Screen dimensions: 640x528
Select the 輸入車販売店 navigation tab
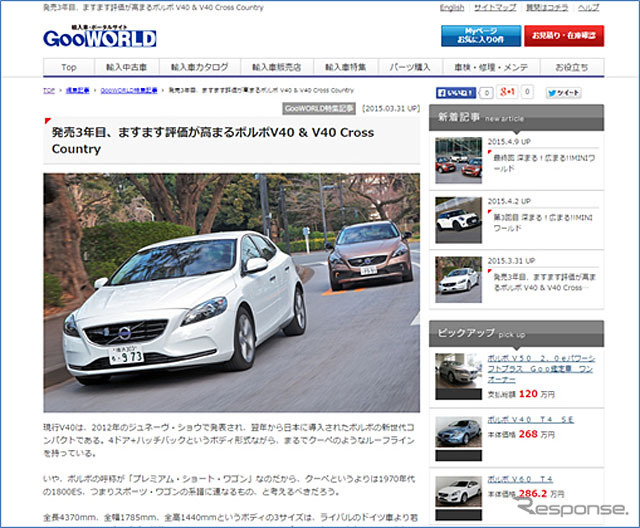[277, 67]
